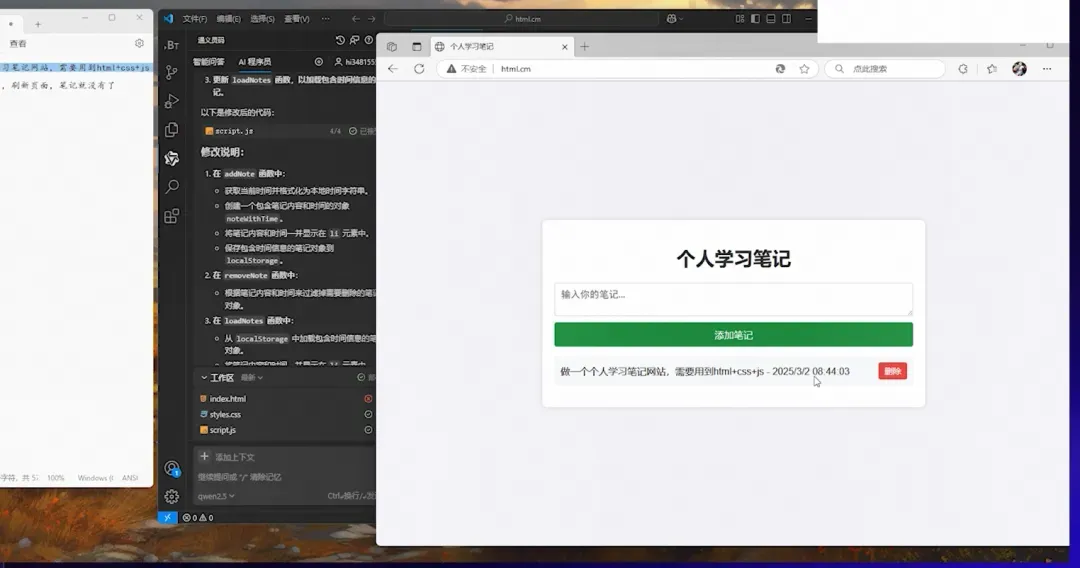Open index.html in the 工作区 list
1080x568 pixels.
228,399
